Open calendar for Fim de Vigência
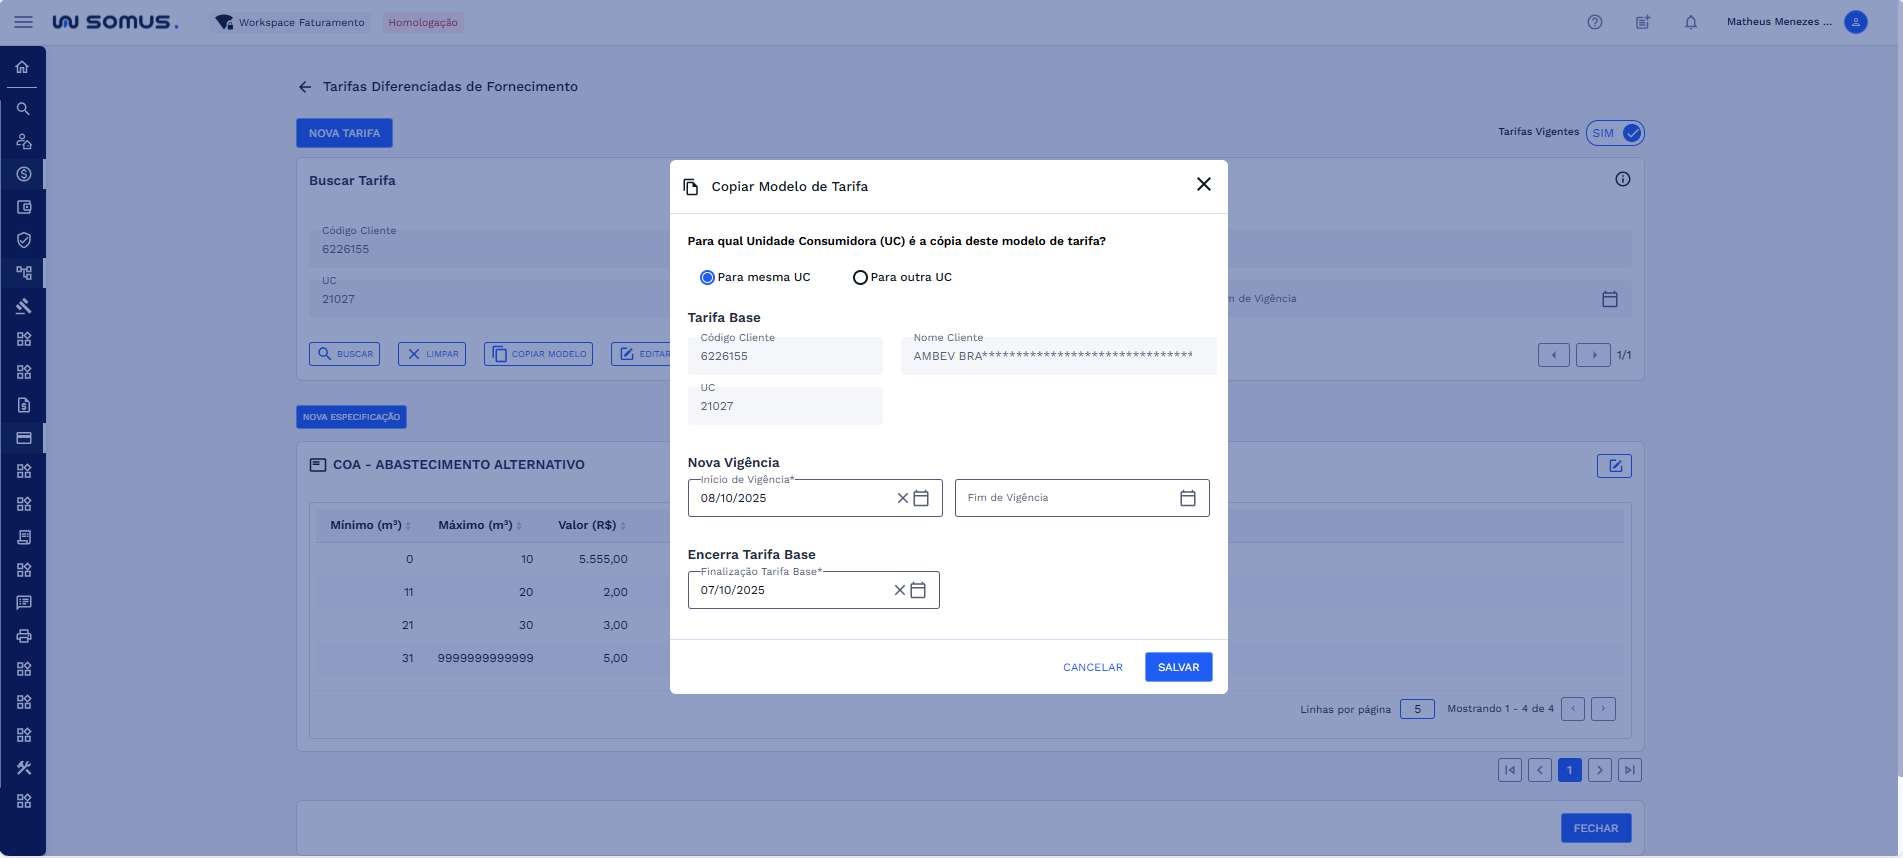The height and width of the screenshot is (858, 1903). tap(1187, 498)
